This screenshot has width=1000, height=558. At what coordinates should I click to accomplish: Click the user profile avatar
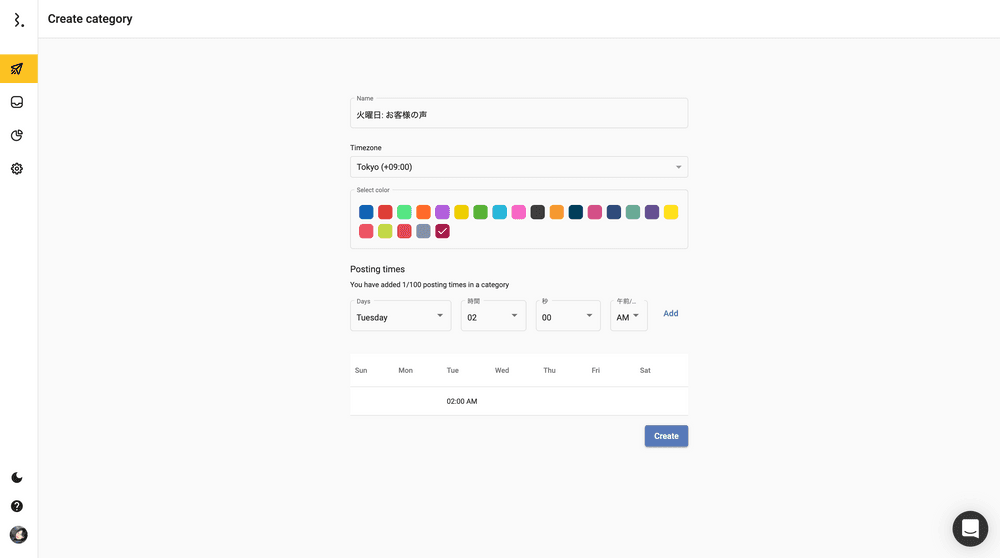(18, 535)
